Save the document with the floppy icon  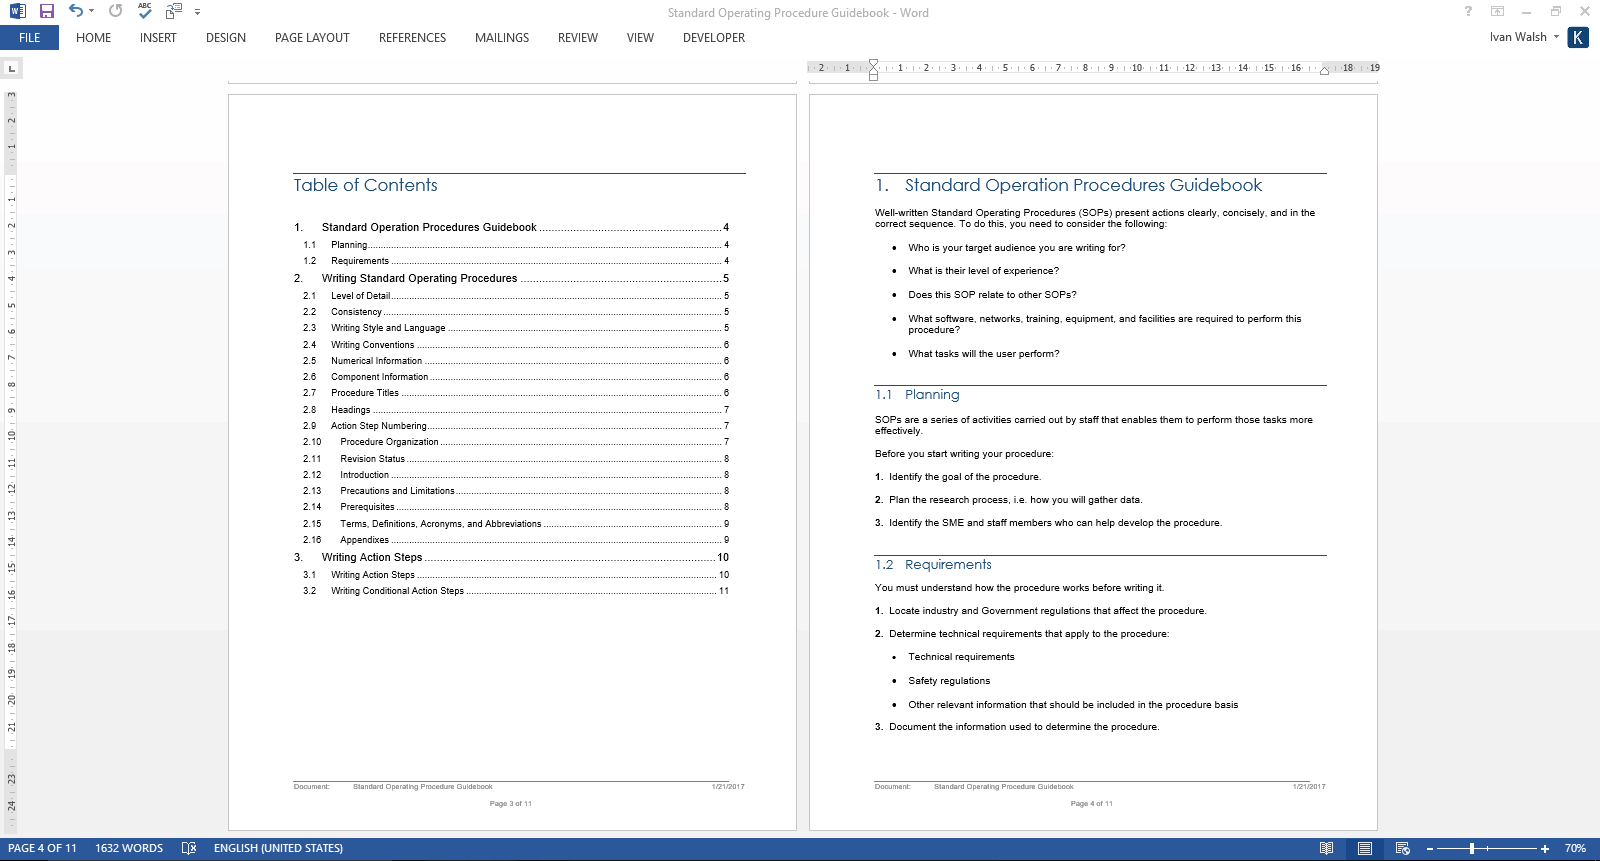(x=46, y=11)
